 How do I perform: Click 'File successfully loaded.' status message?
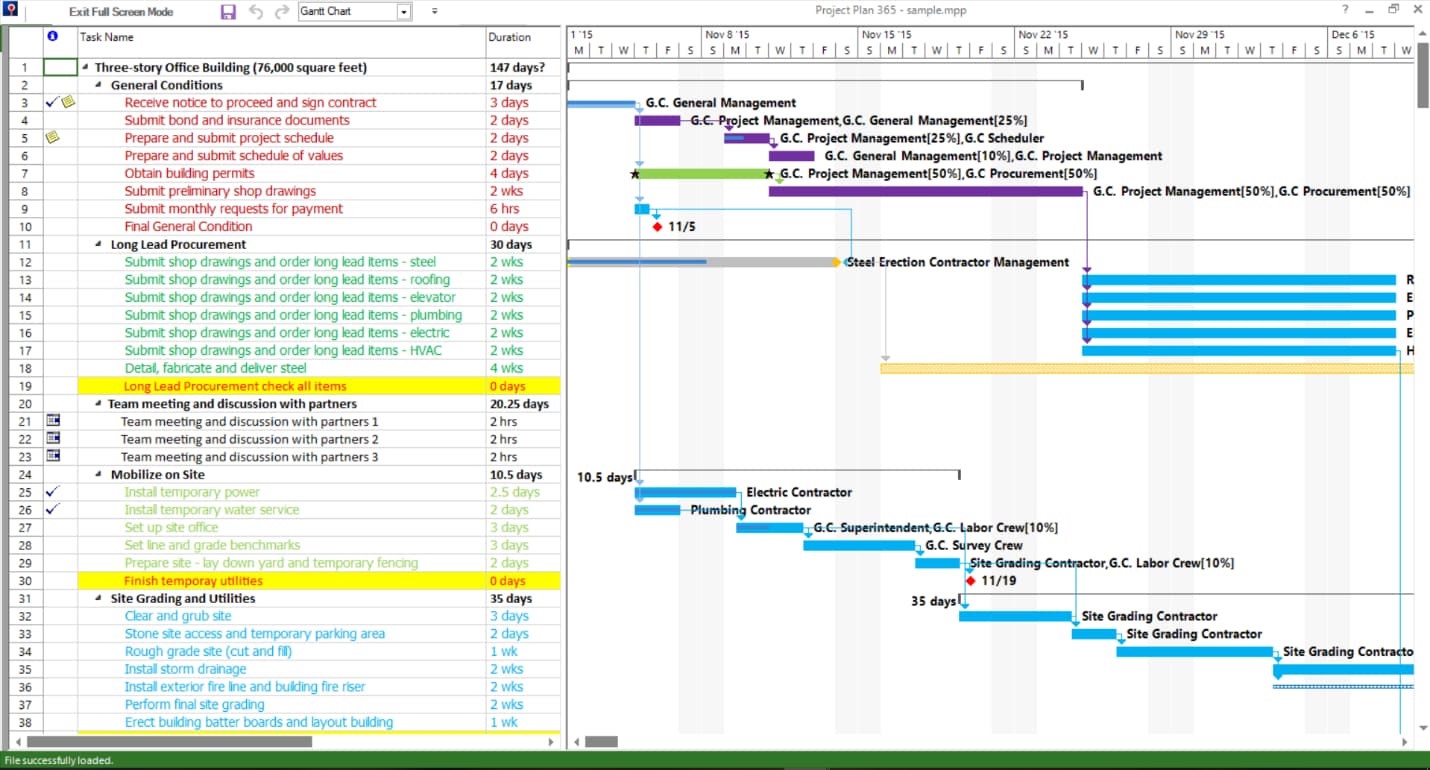59,760
